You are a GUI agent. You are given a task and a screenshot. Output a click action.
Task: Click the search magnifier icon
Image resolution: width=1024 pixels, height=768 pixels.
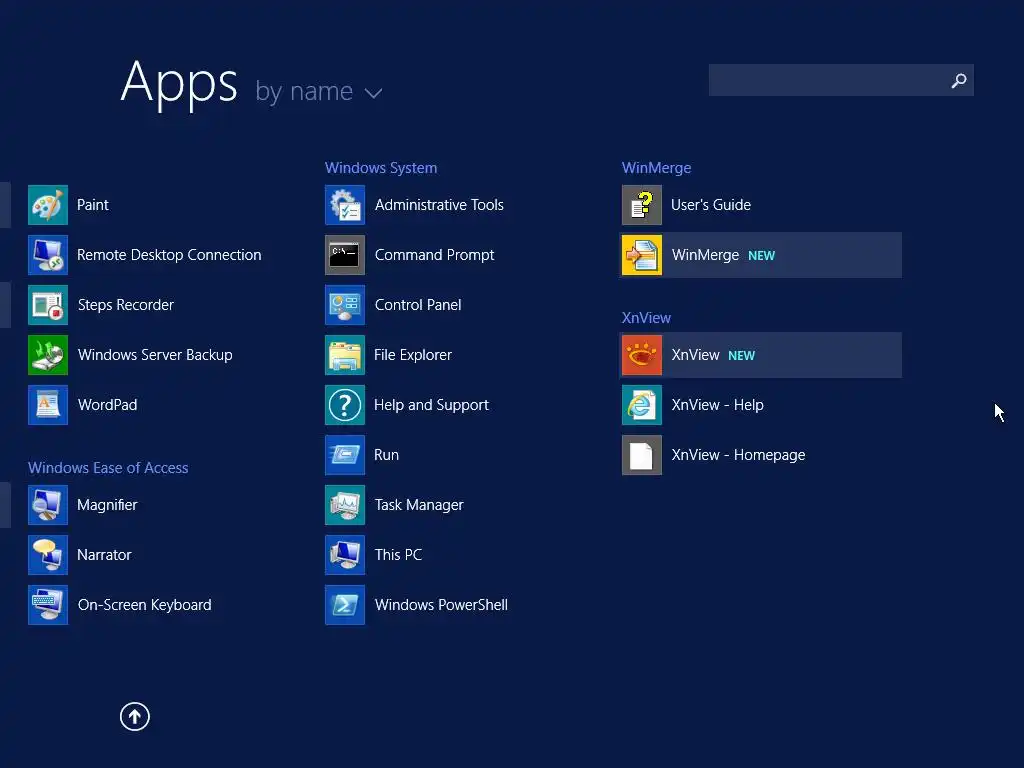tap(959, 80)
